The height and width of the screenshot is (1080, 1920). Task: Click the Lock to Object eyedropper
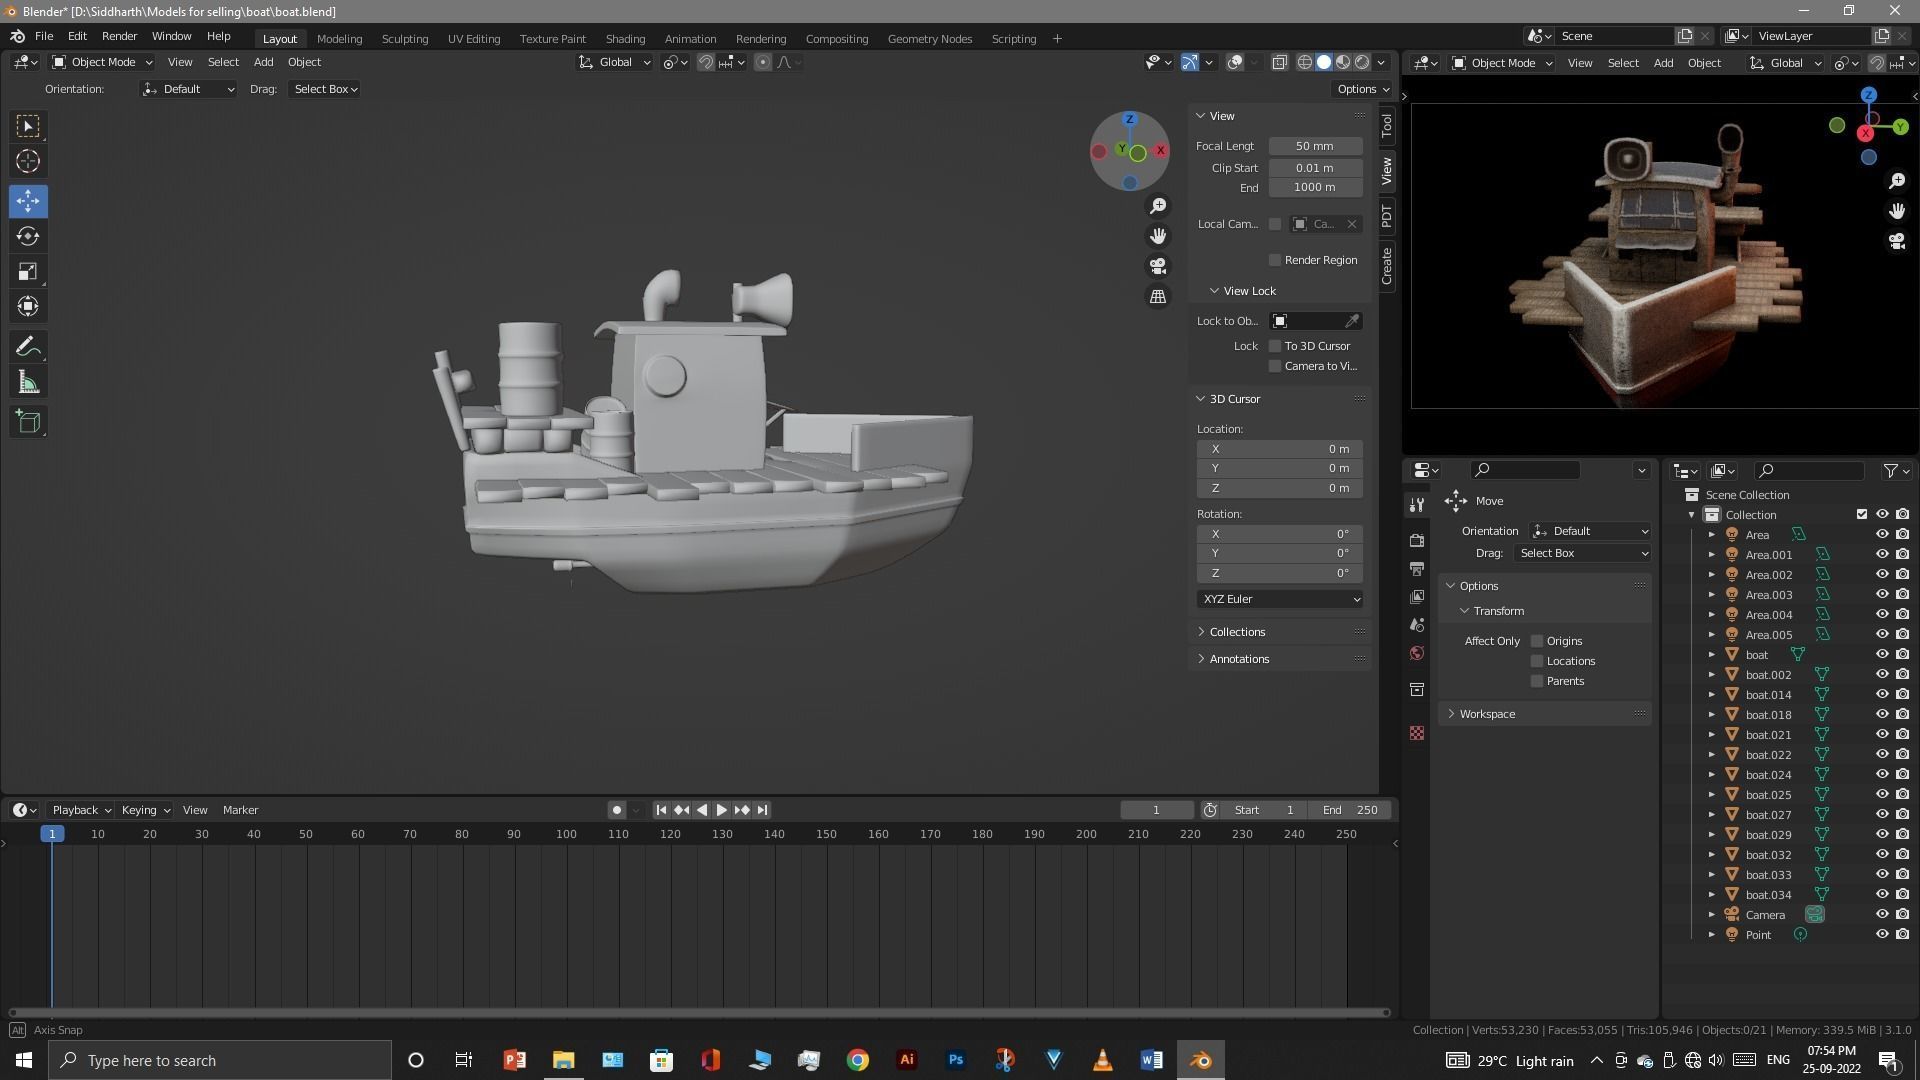click(1352, 321)
